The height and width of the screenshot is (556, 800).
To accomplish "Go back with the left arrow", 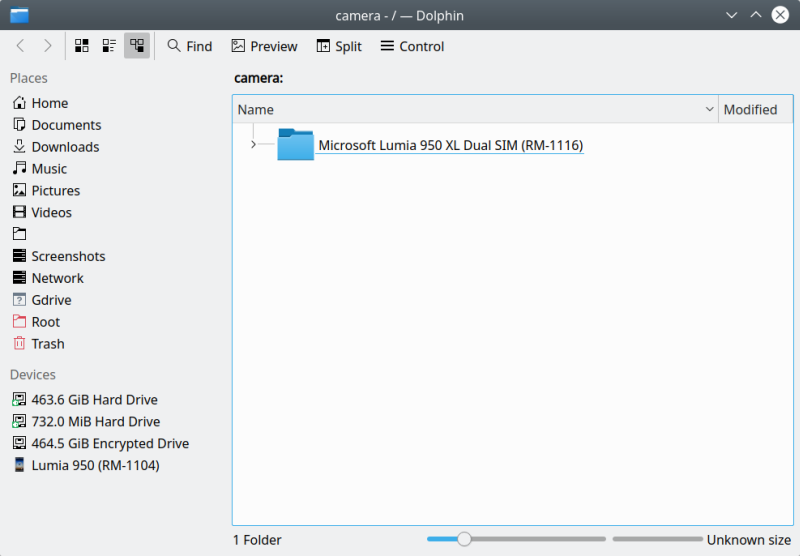I will [20, 46].
